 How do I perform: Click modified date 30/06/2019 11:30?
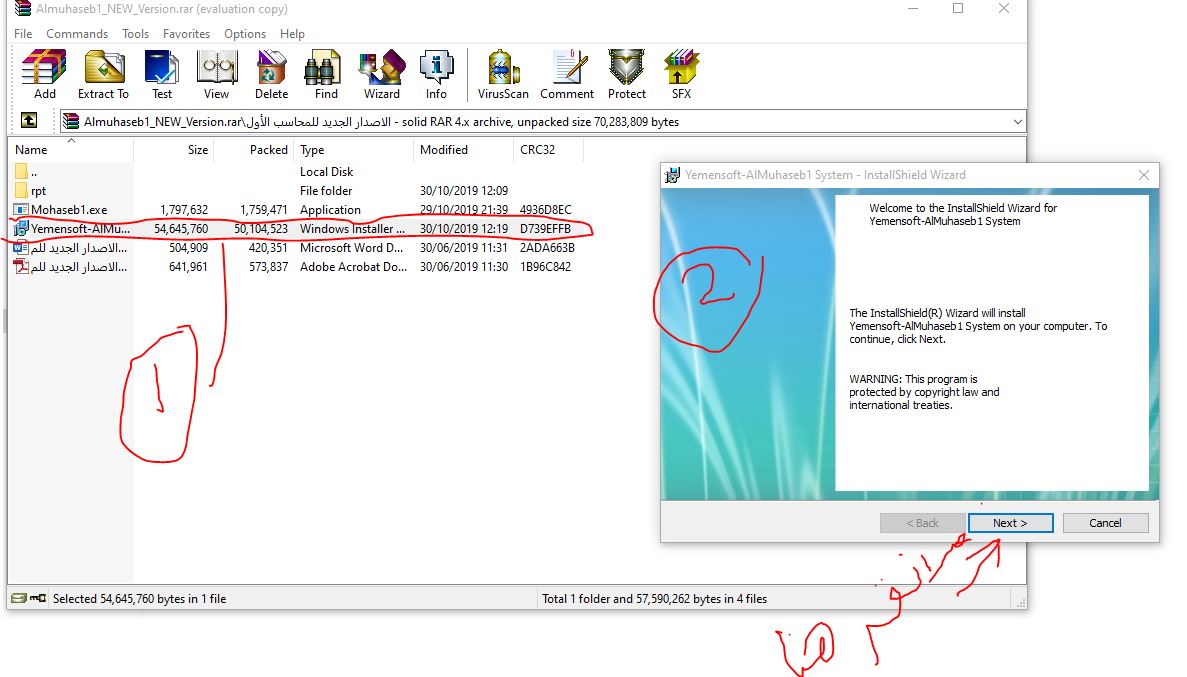(x=464, y=267)
